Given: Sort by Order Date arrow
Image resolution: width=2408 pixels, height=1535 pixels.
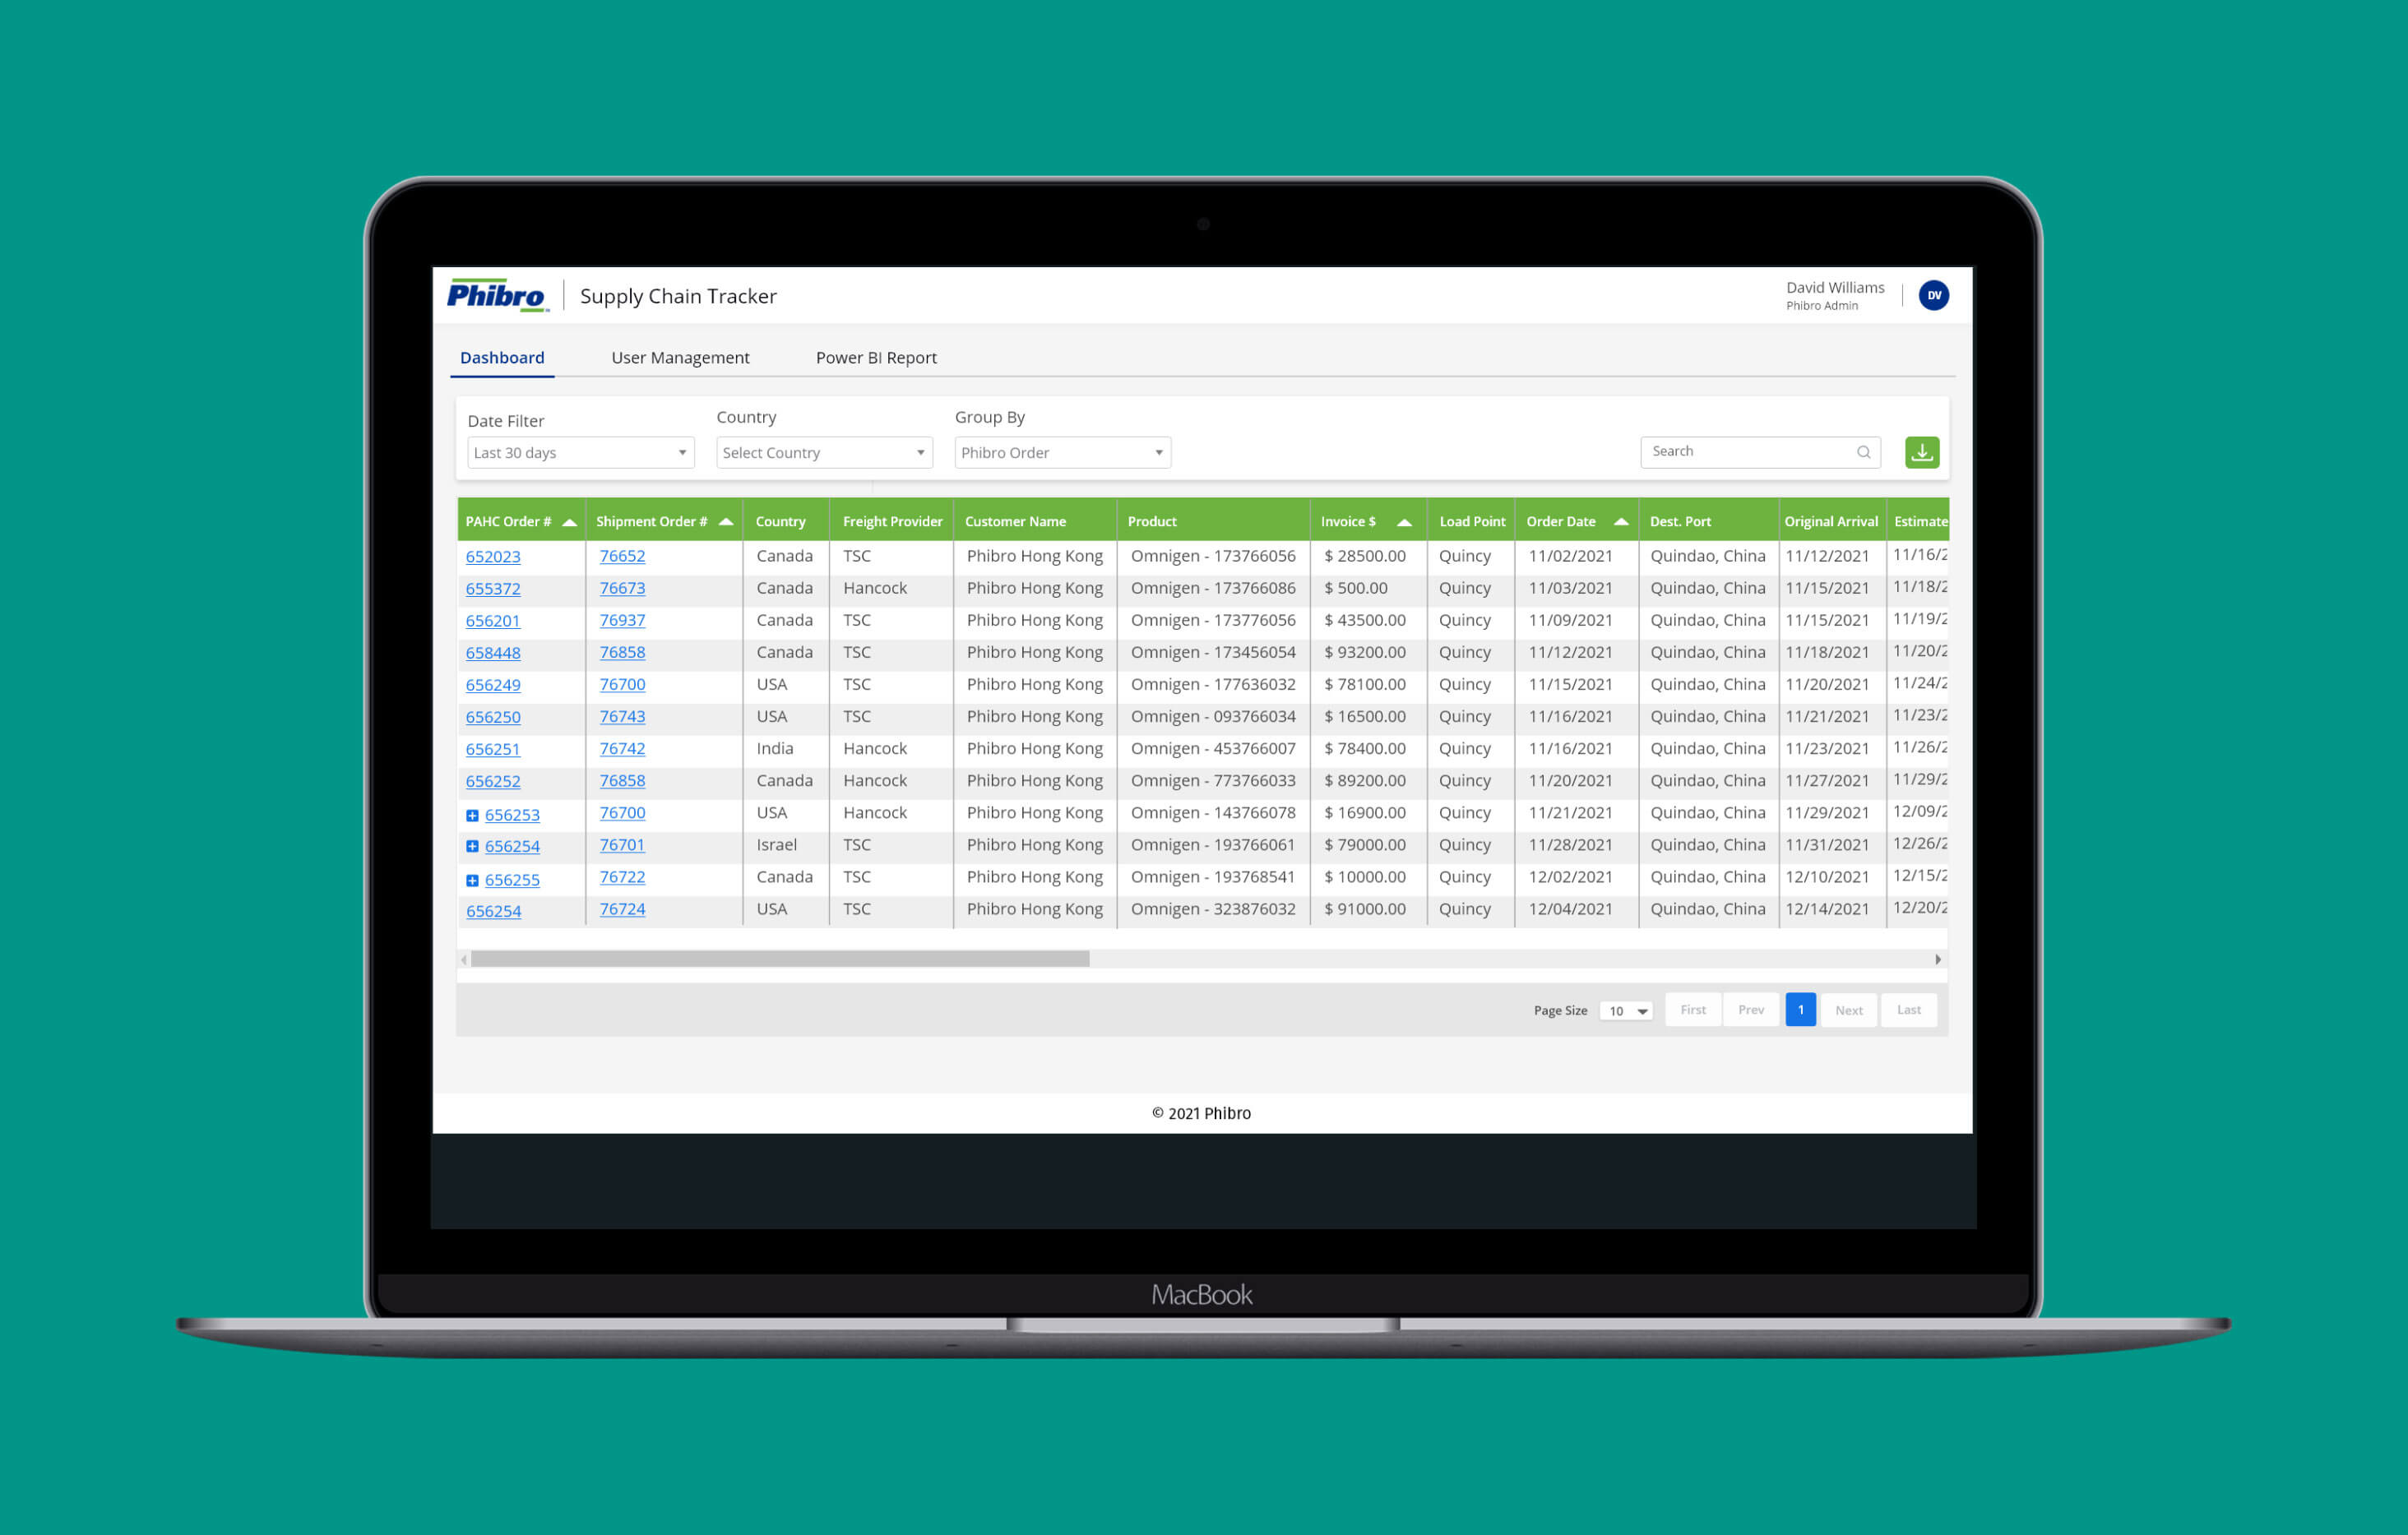Looking at the screenshot, I should (x=1621, y=522).
